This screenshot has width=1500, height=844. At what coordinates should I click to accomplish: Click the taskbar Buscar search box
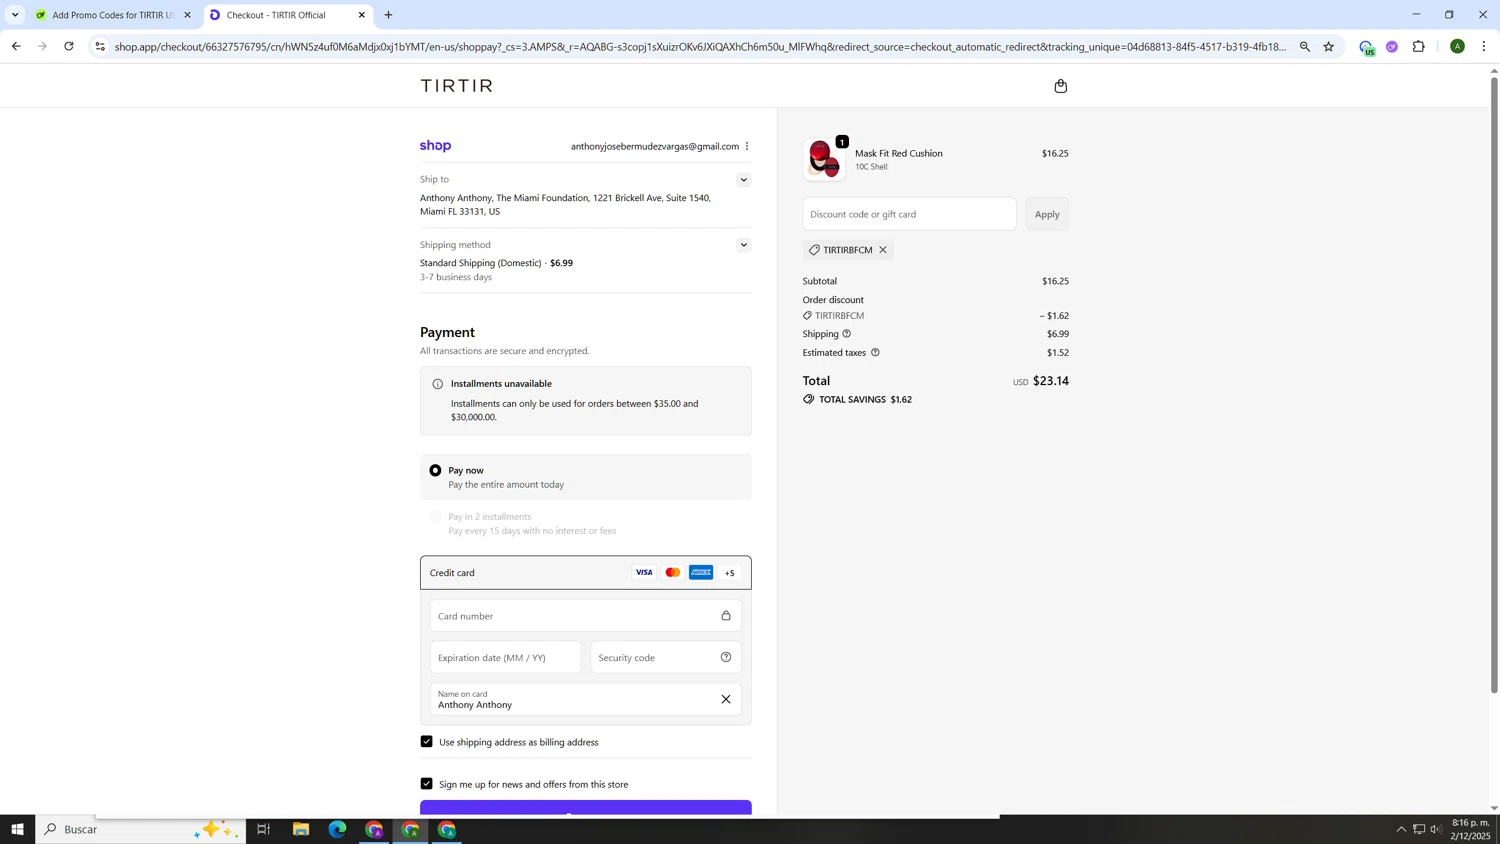(x=140, y=829)
